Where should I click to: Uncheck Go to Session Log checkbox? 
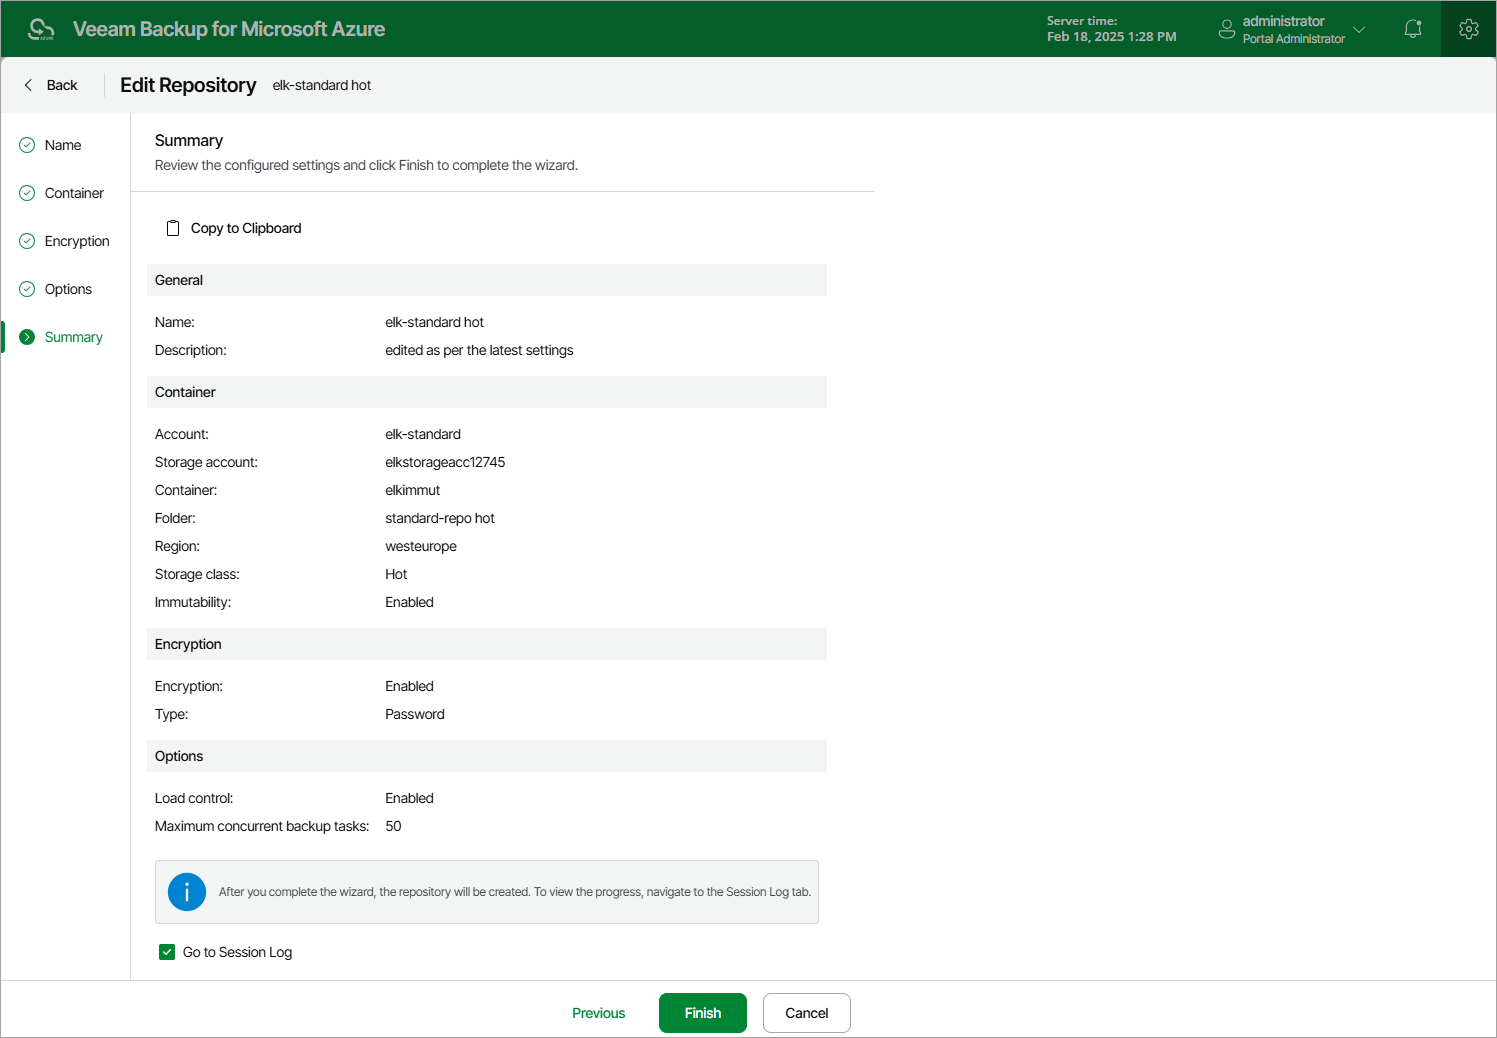[x=167, y=952]
